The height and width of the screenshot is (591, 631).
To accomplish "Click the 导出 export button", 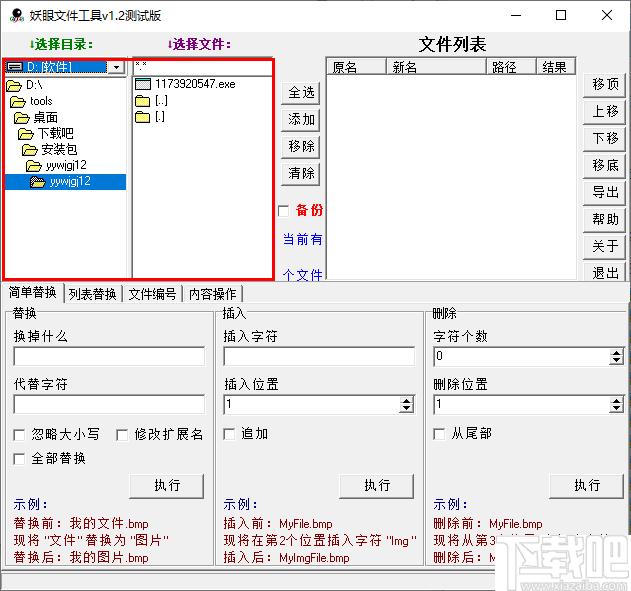I will pos(604,192).
